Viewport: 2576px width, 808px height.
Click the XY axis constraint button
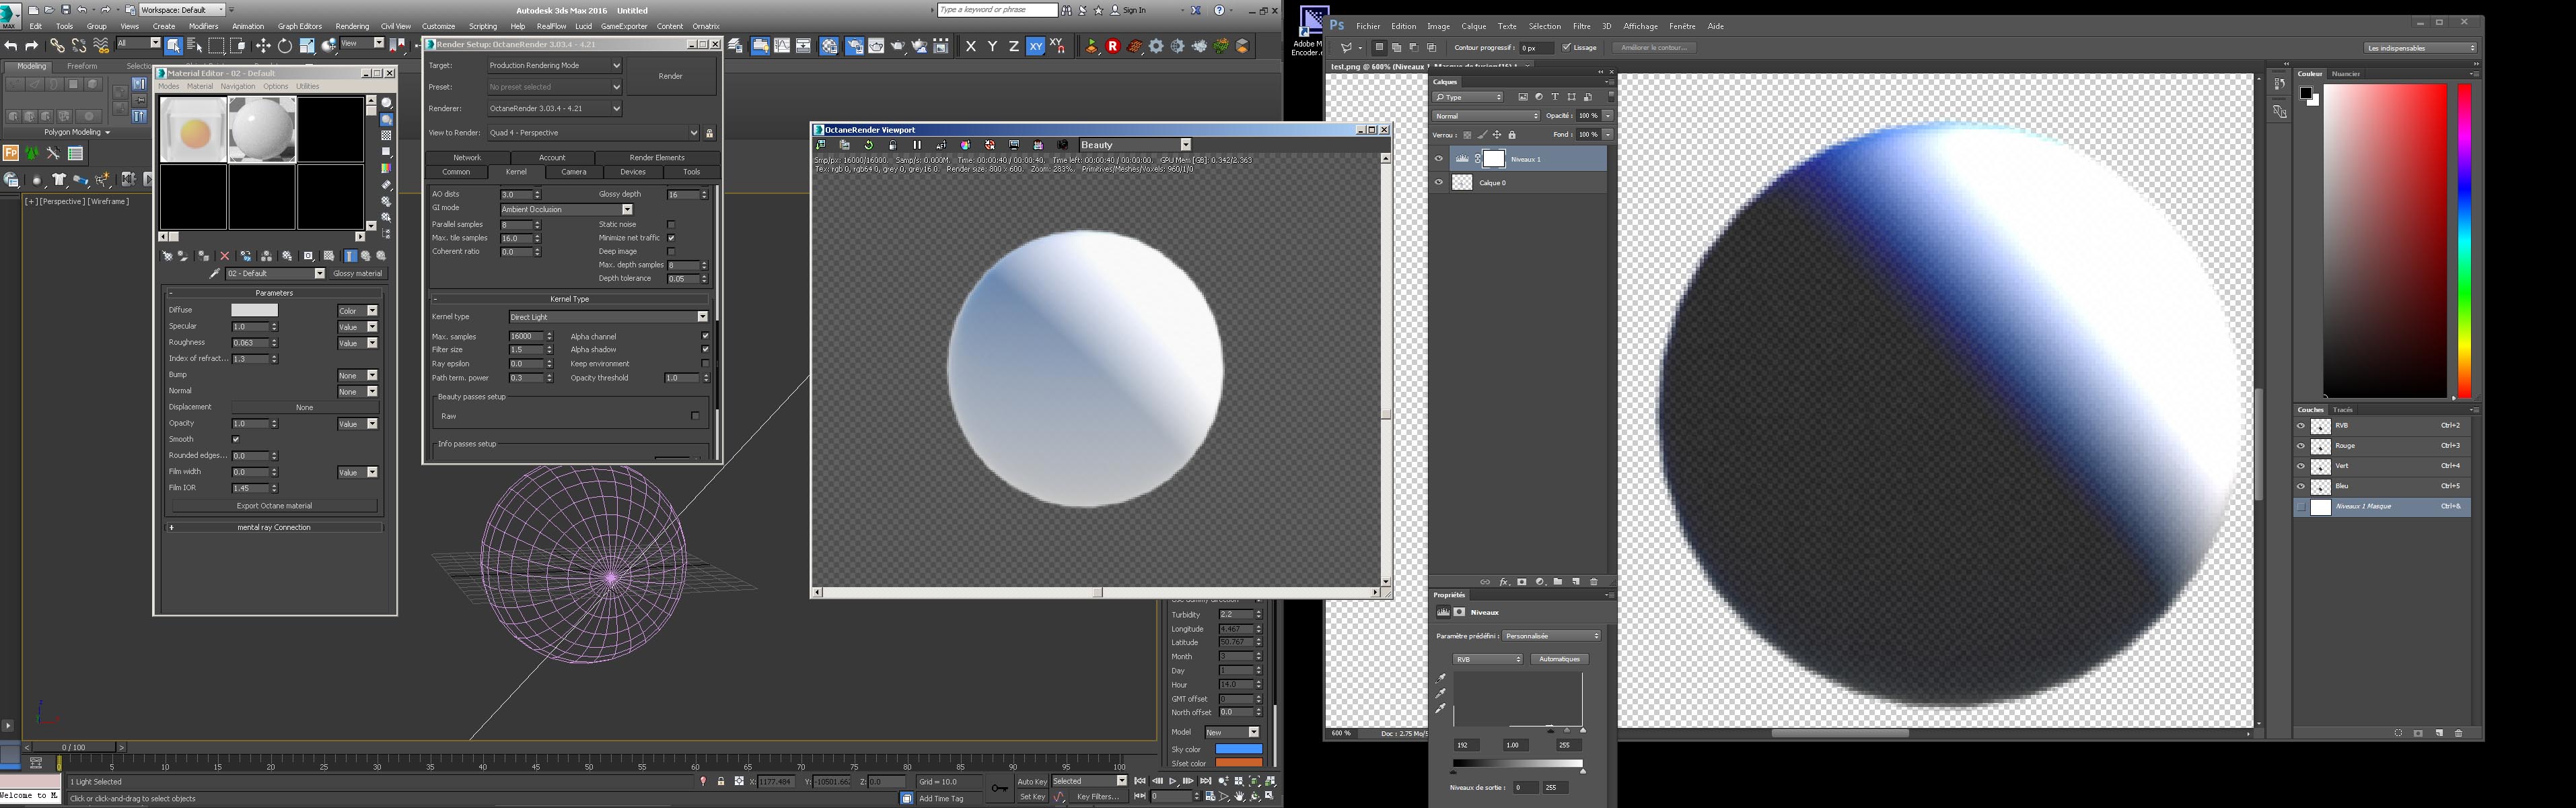1035,46
